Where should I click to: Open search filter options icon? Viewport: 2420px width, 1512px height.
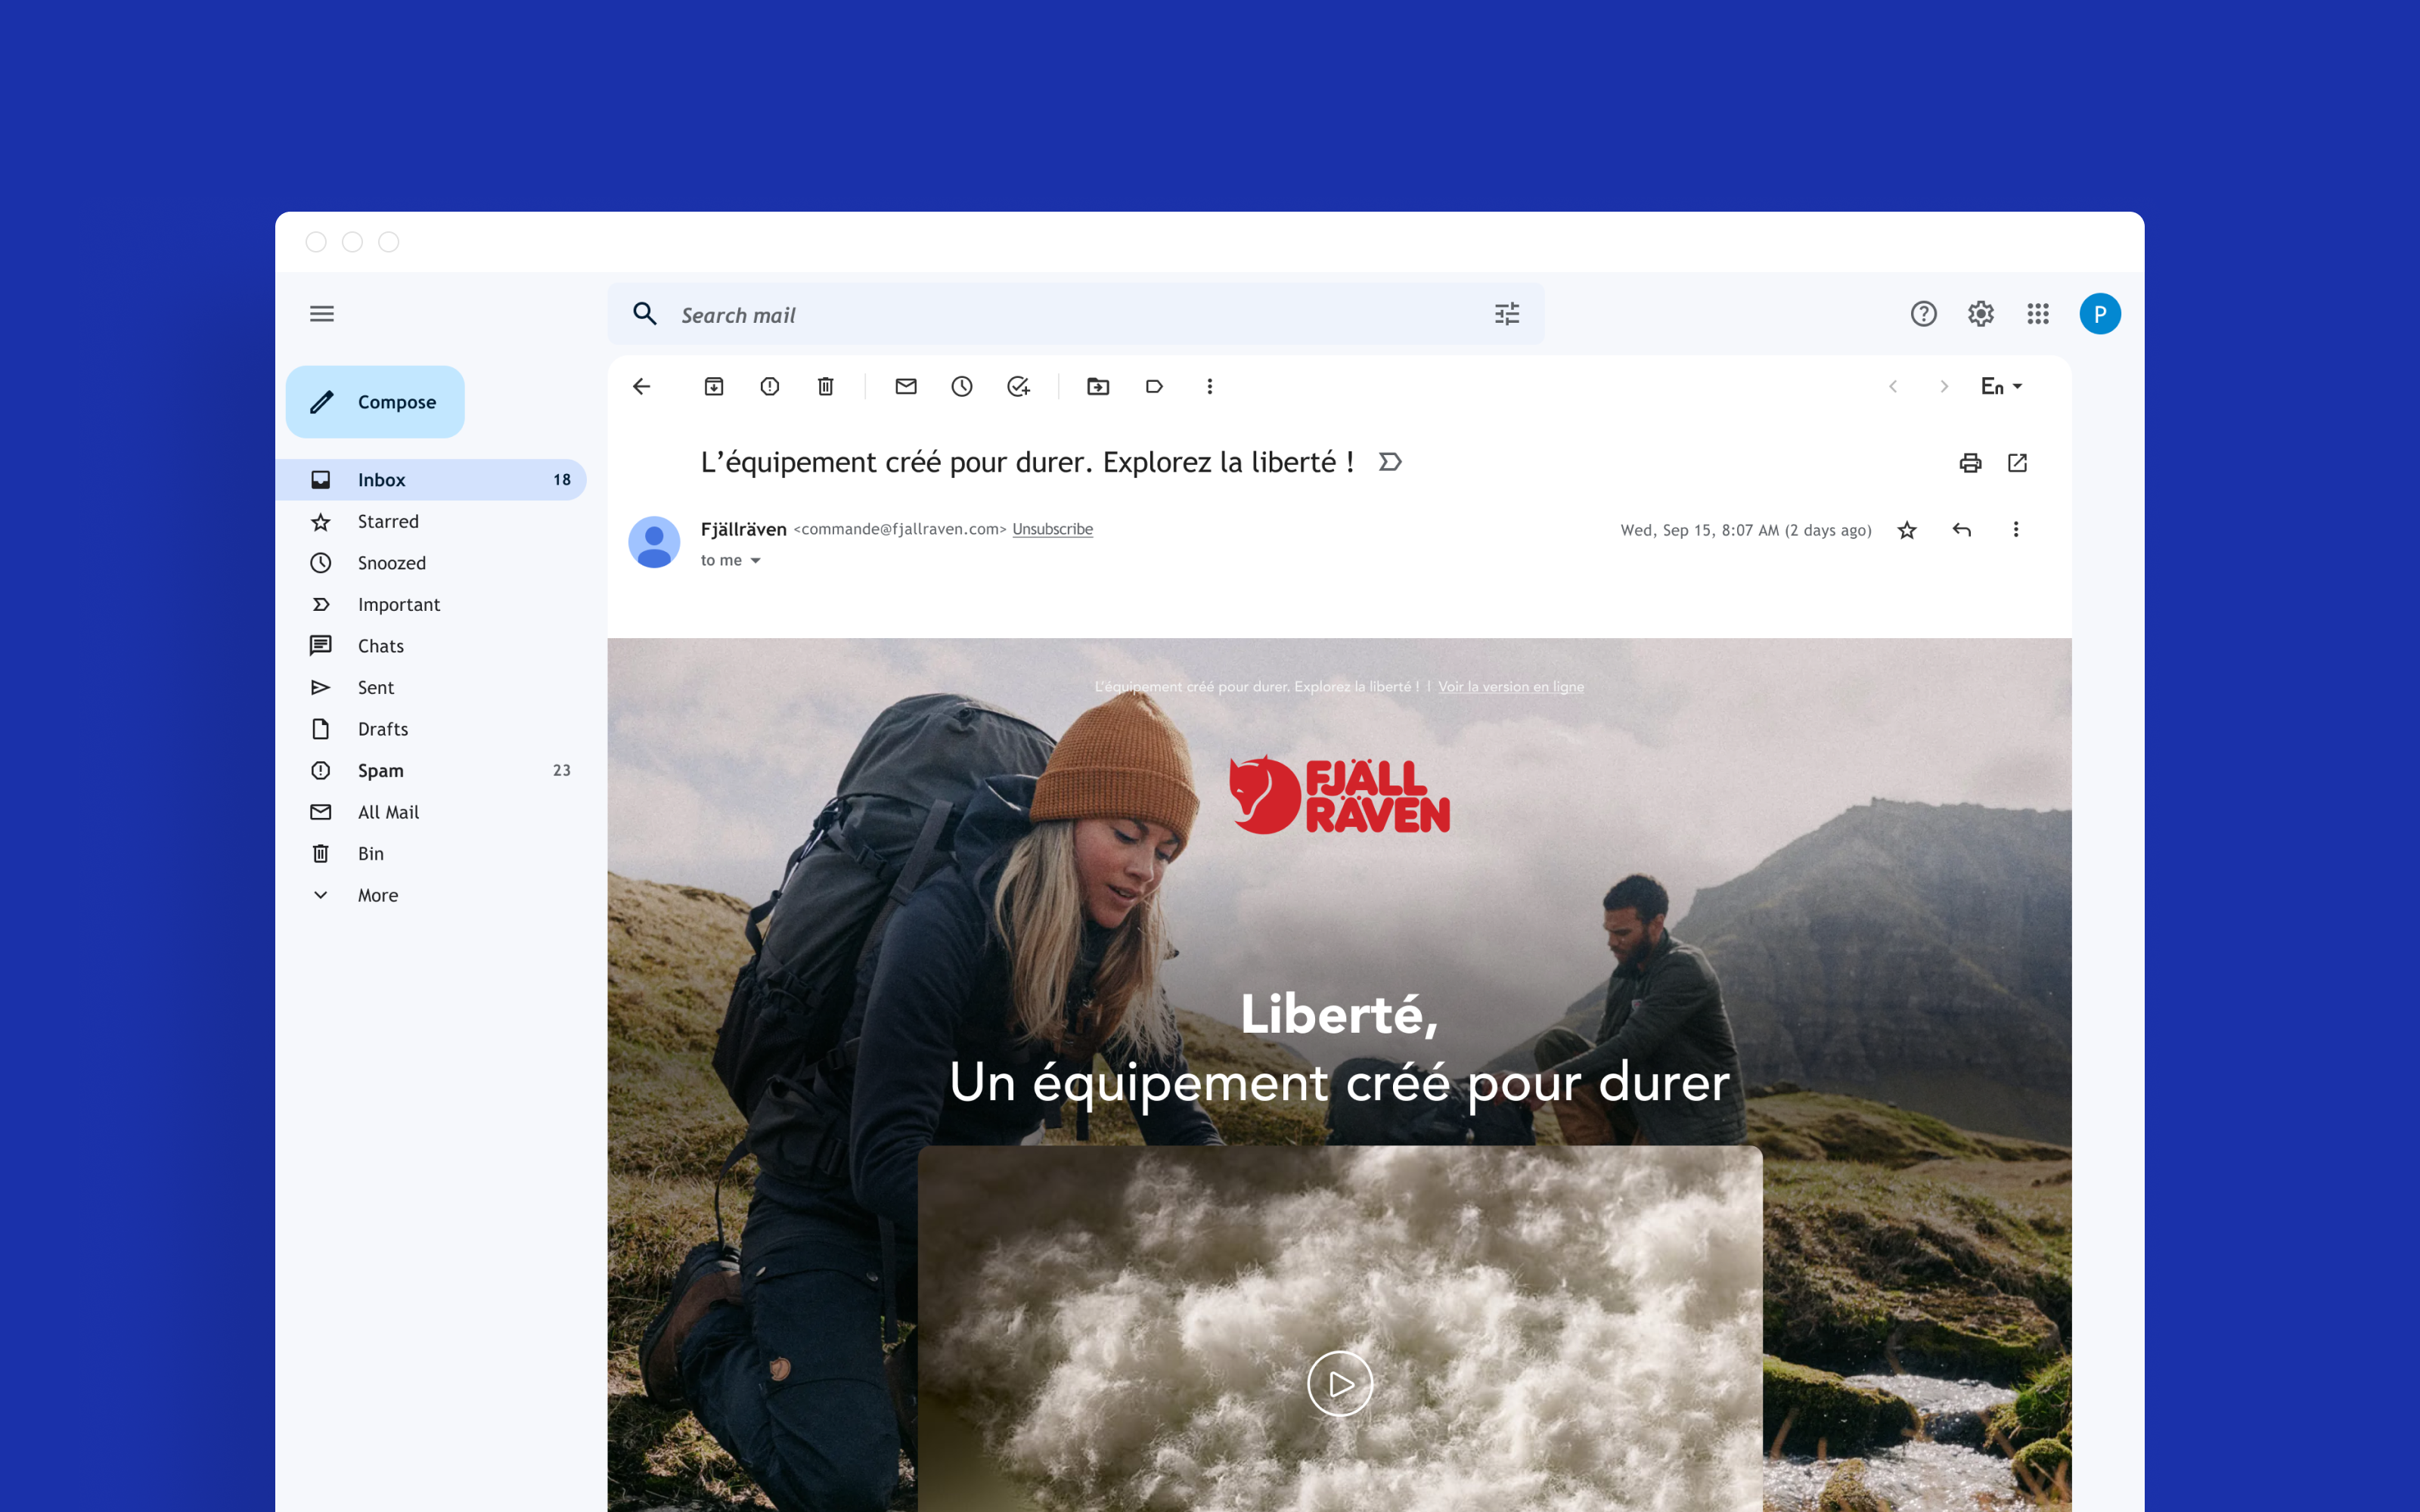1507,314
